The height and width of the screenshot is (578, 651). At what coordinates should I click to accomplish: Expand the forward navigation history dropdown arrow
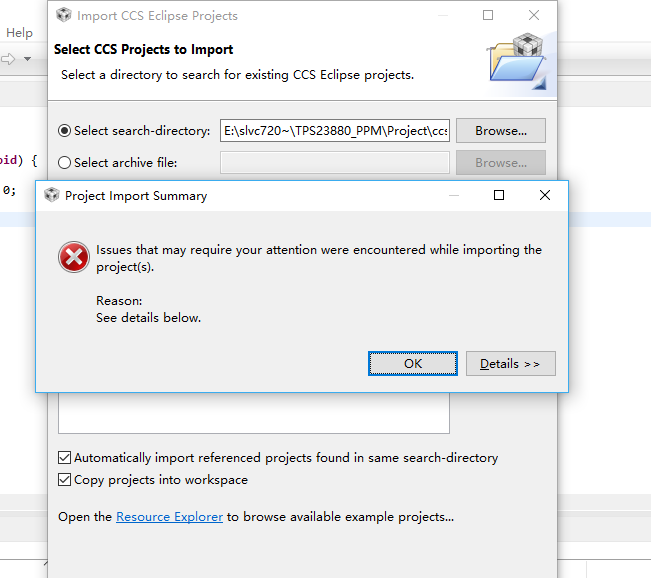coord(27,59)
